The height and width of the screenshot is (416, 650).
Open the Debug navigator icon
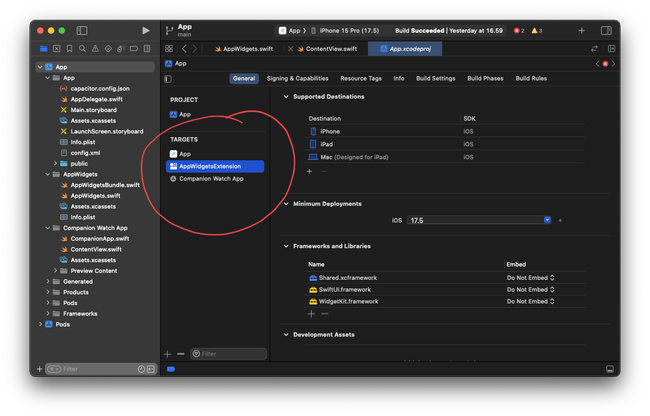121,49
